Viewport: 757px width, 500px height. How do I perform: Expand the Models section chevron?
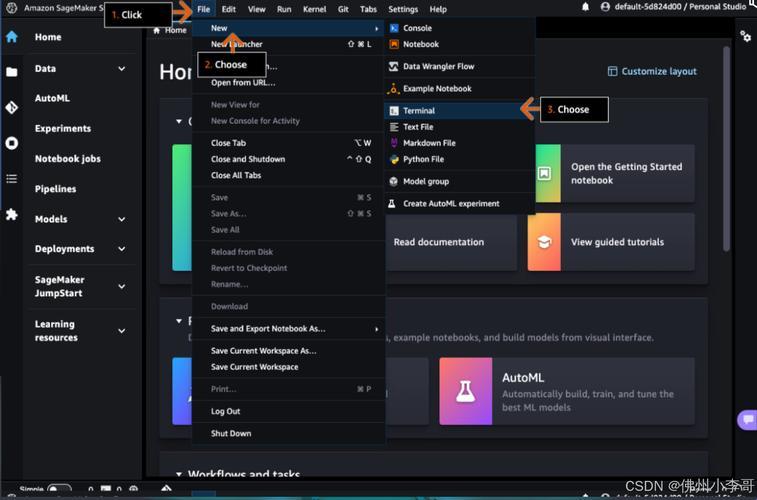click(122, 219)
